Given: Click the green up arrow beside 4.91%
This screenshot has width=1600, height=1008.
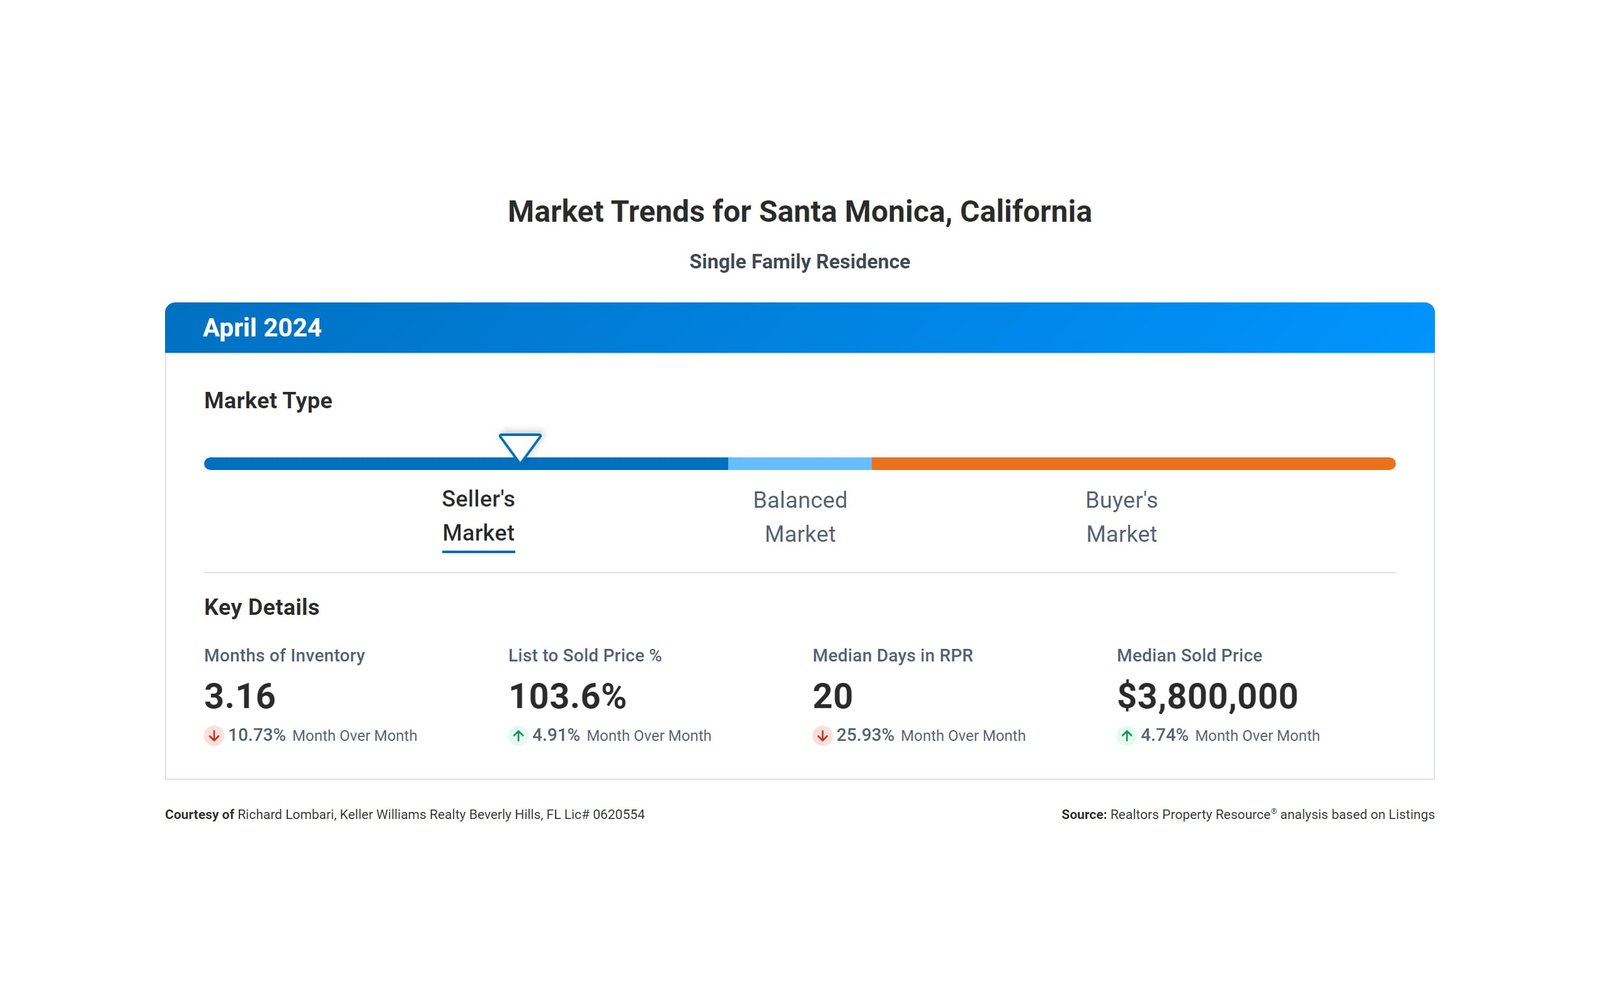Looking at the screenshot, I should pyautogui.click(x=518, y=736).
